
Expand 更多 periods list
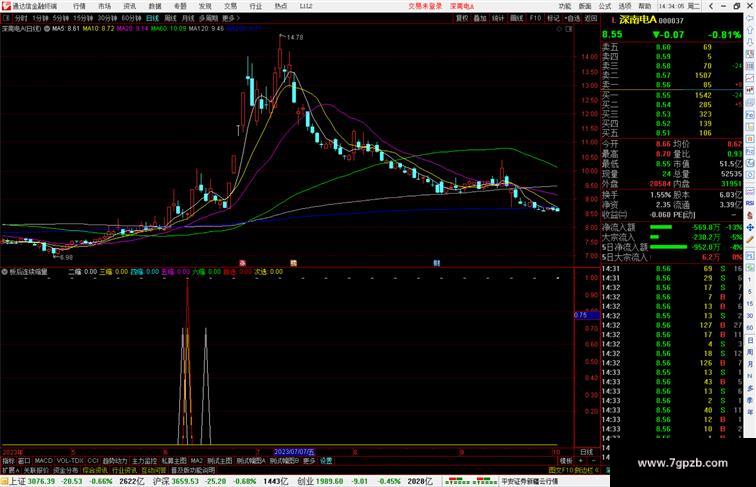pos(230,18)
